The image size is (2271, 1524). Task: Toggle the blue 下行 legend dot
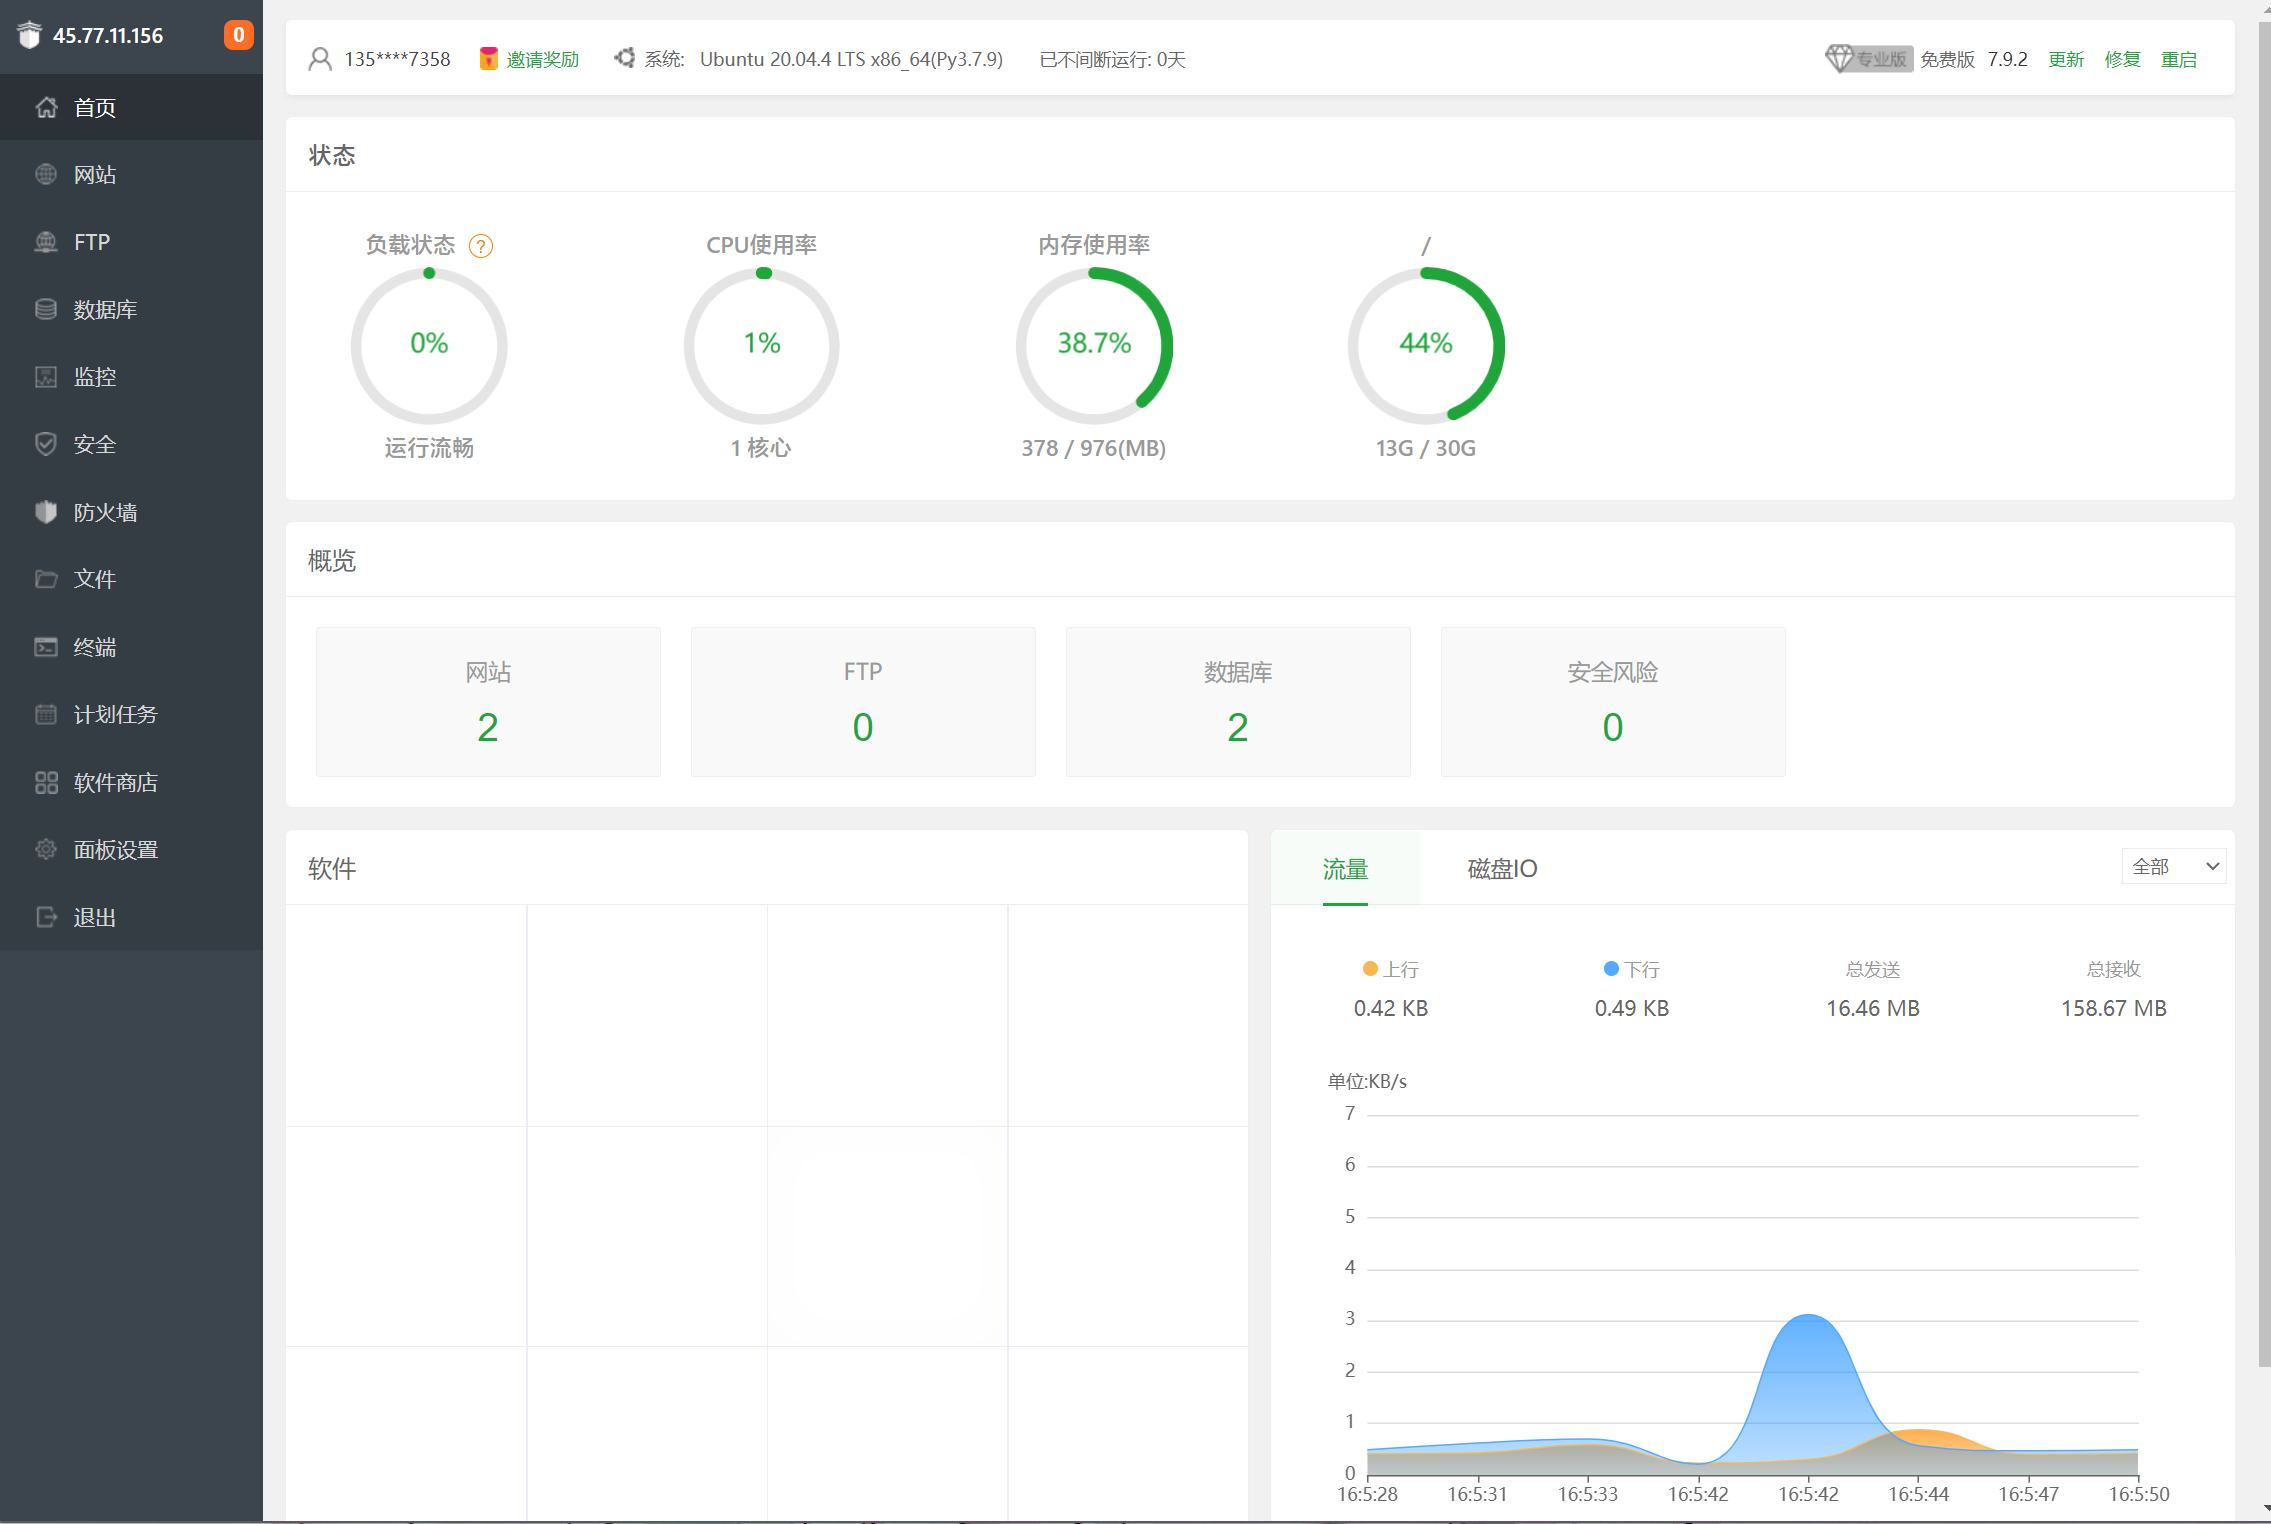pos(1611,968)
